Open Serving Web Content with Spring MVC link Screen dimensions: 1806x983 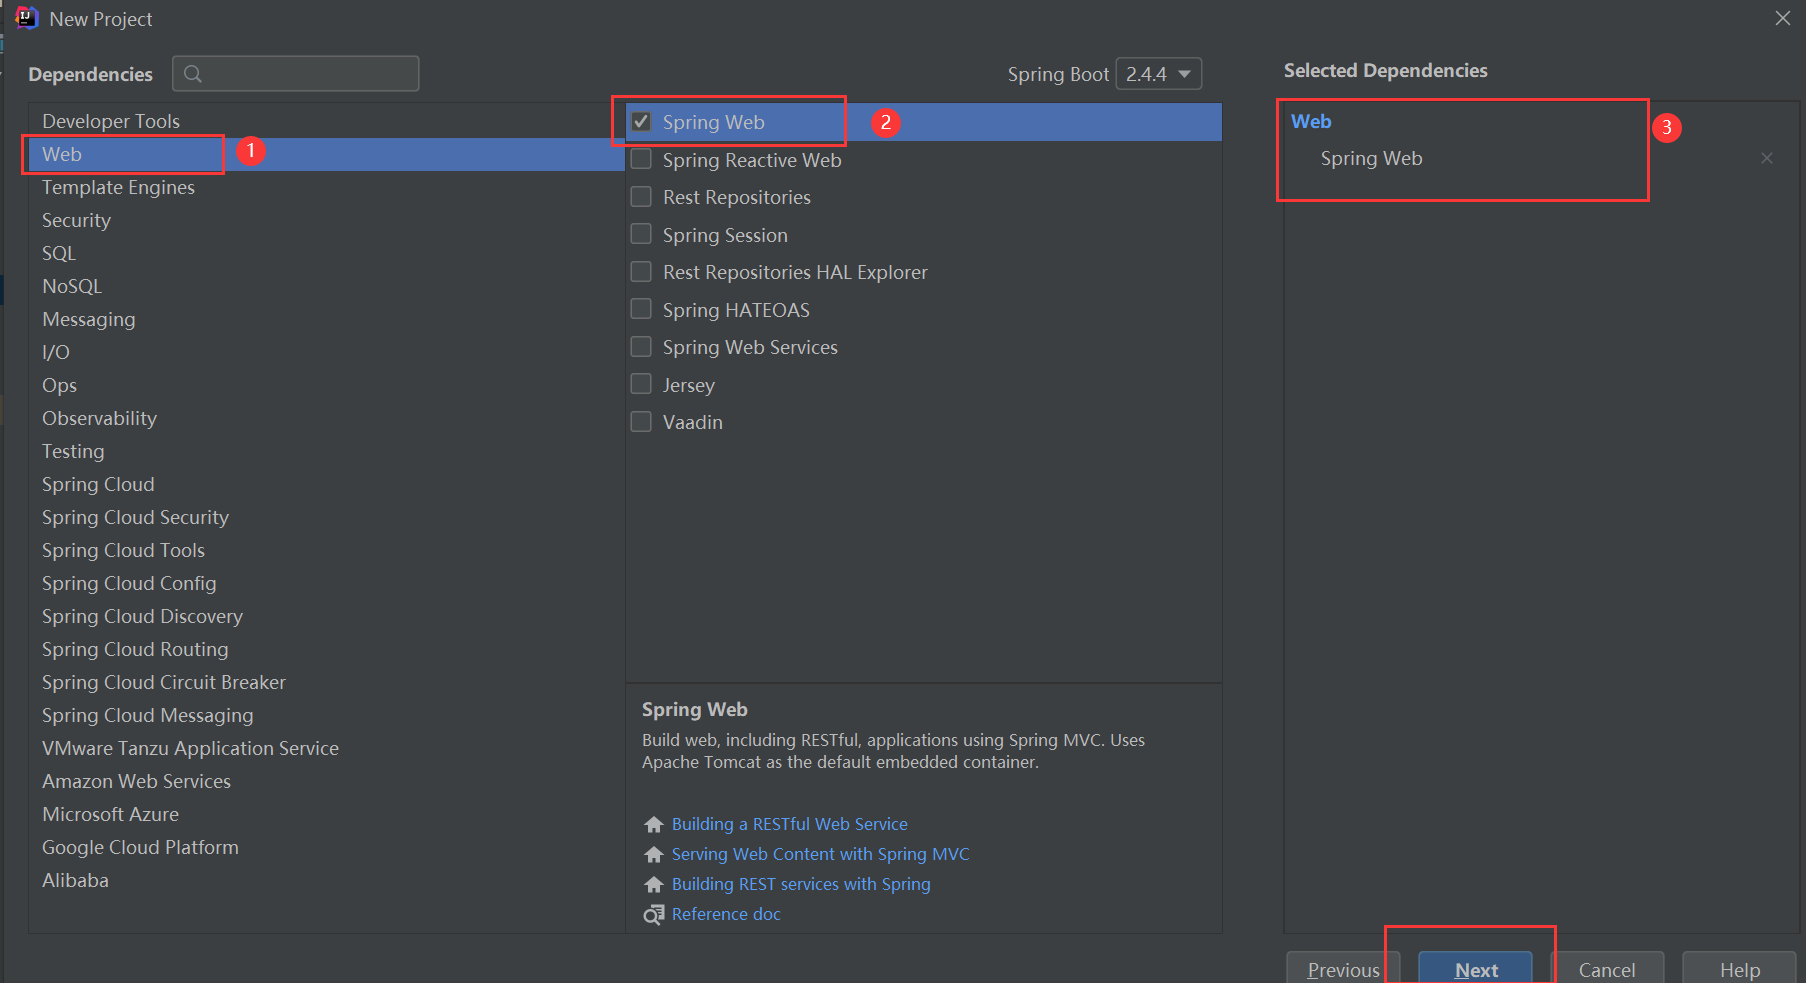coord(821,854)
